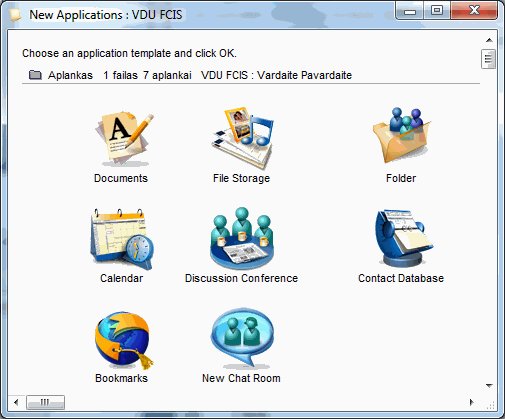Click the Contact Database label

(401, 278)
